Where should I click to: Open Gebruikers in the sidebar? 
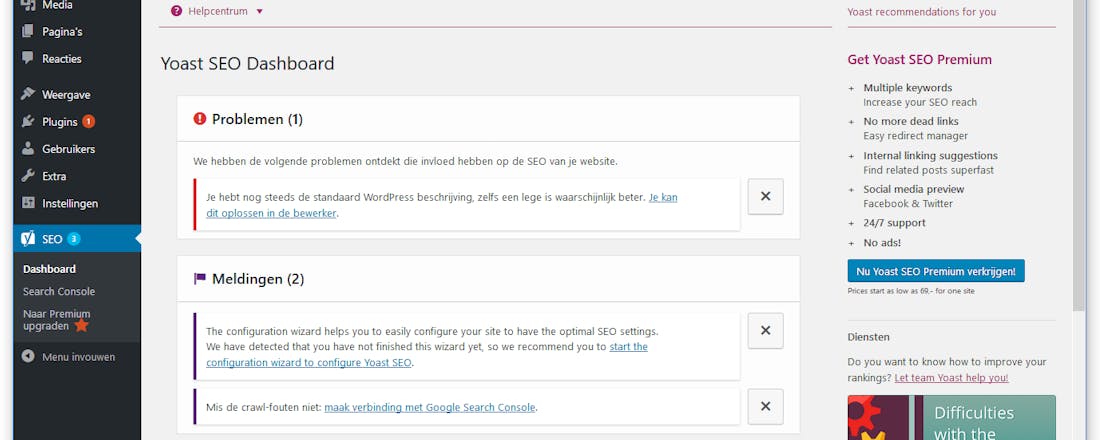(77, 149)
